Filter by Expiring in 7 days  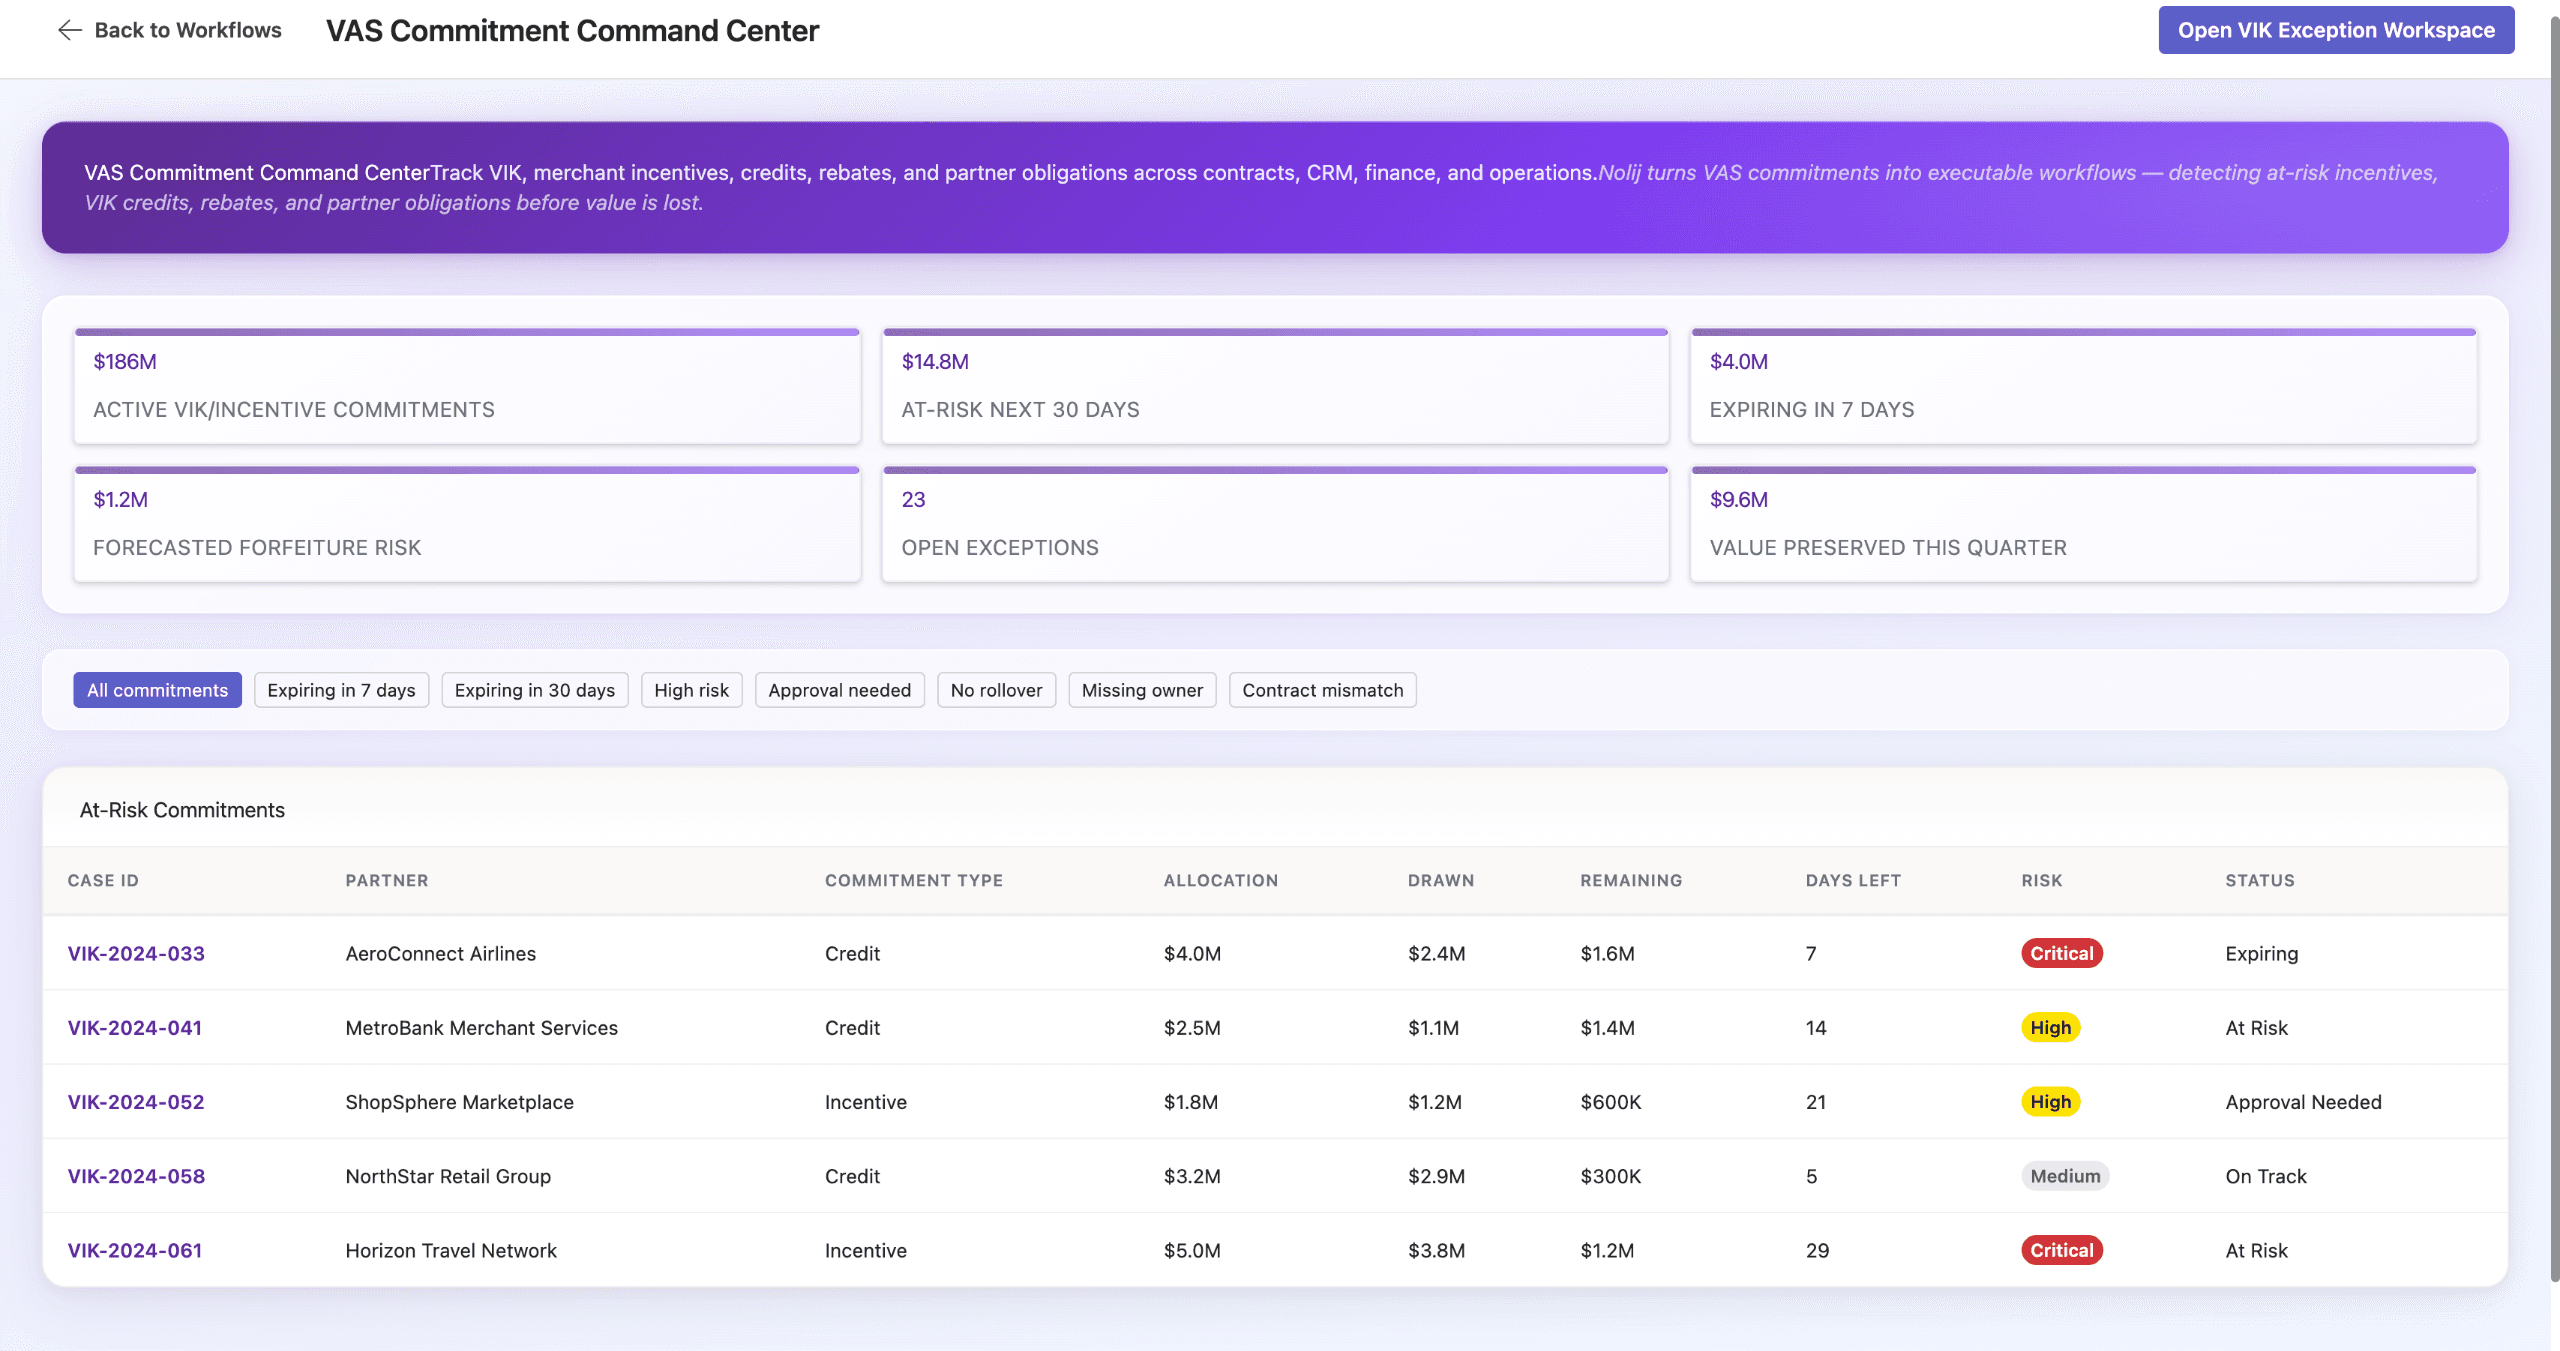[341, 690]
